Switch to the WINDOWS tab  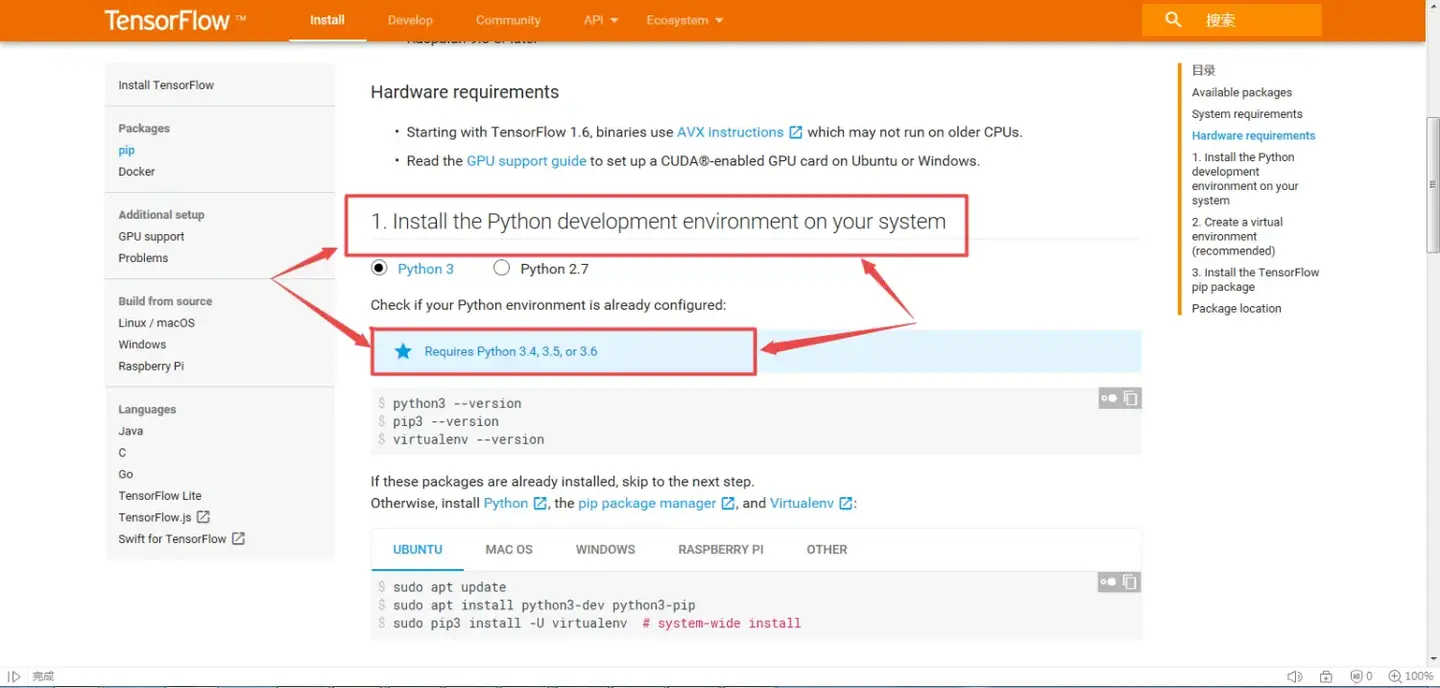[x=605, y=549]
